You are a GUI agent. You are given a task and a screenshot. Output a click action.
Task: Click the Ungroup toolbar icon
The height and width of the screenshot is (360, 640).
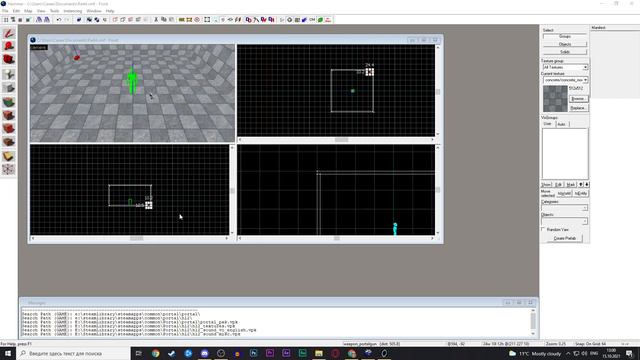point(97,20)
